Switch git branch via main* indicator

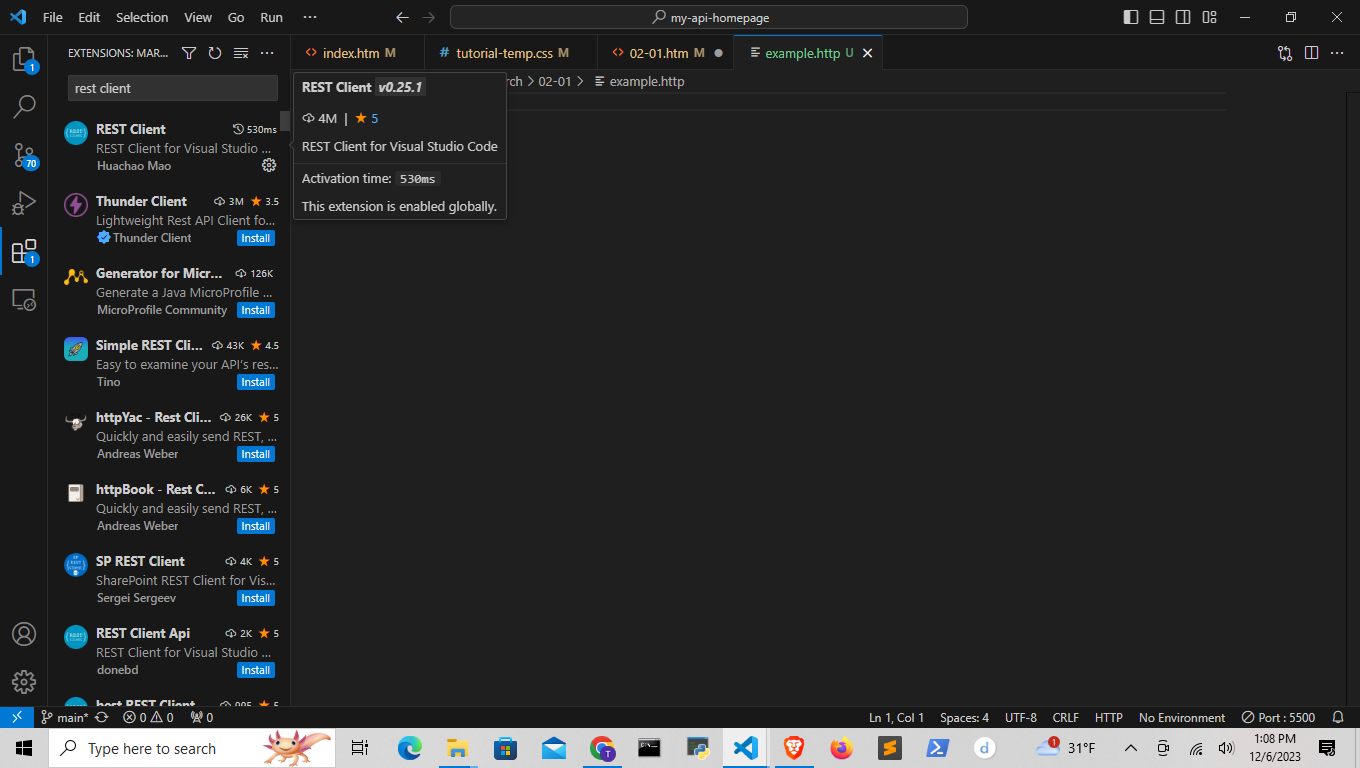[65, 717]
